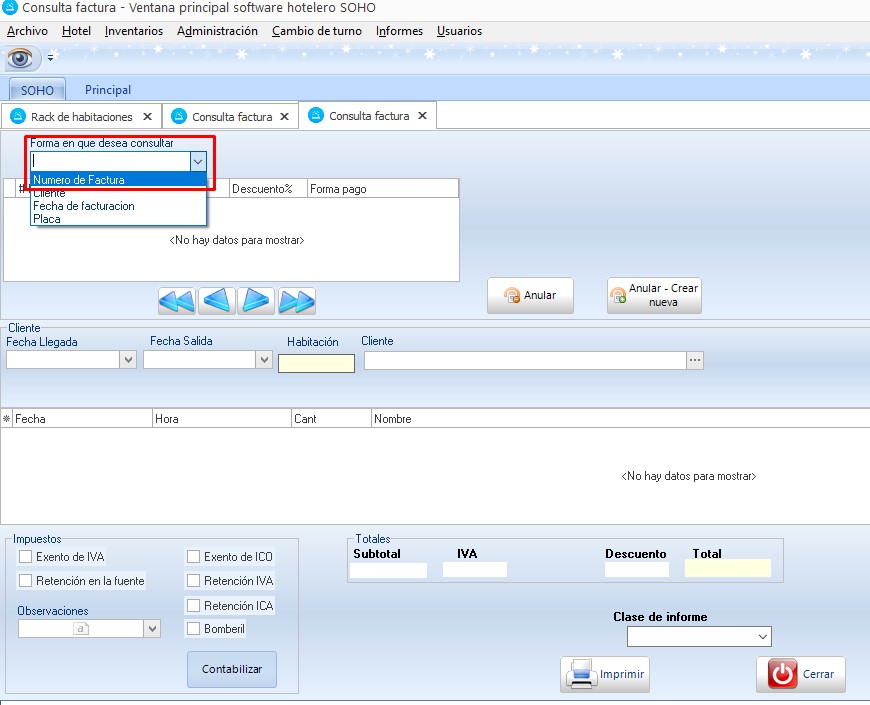The image size is (870, 705).
Task: Open the Inventarios menu
Action: tap(133, 31)
